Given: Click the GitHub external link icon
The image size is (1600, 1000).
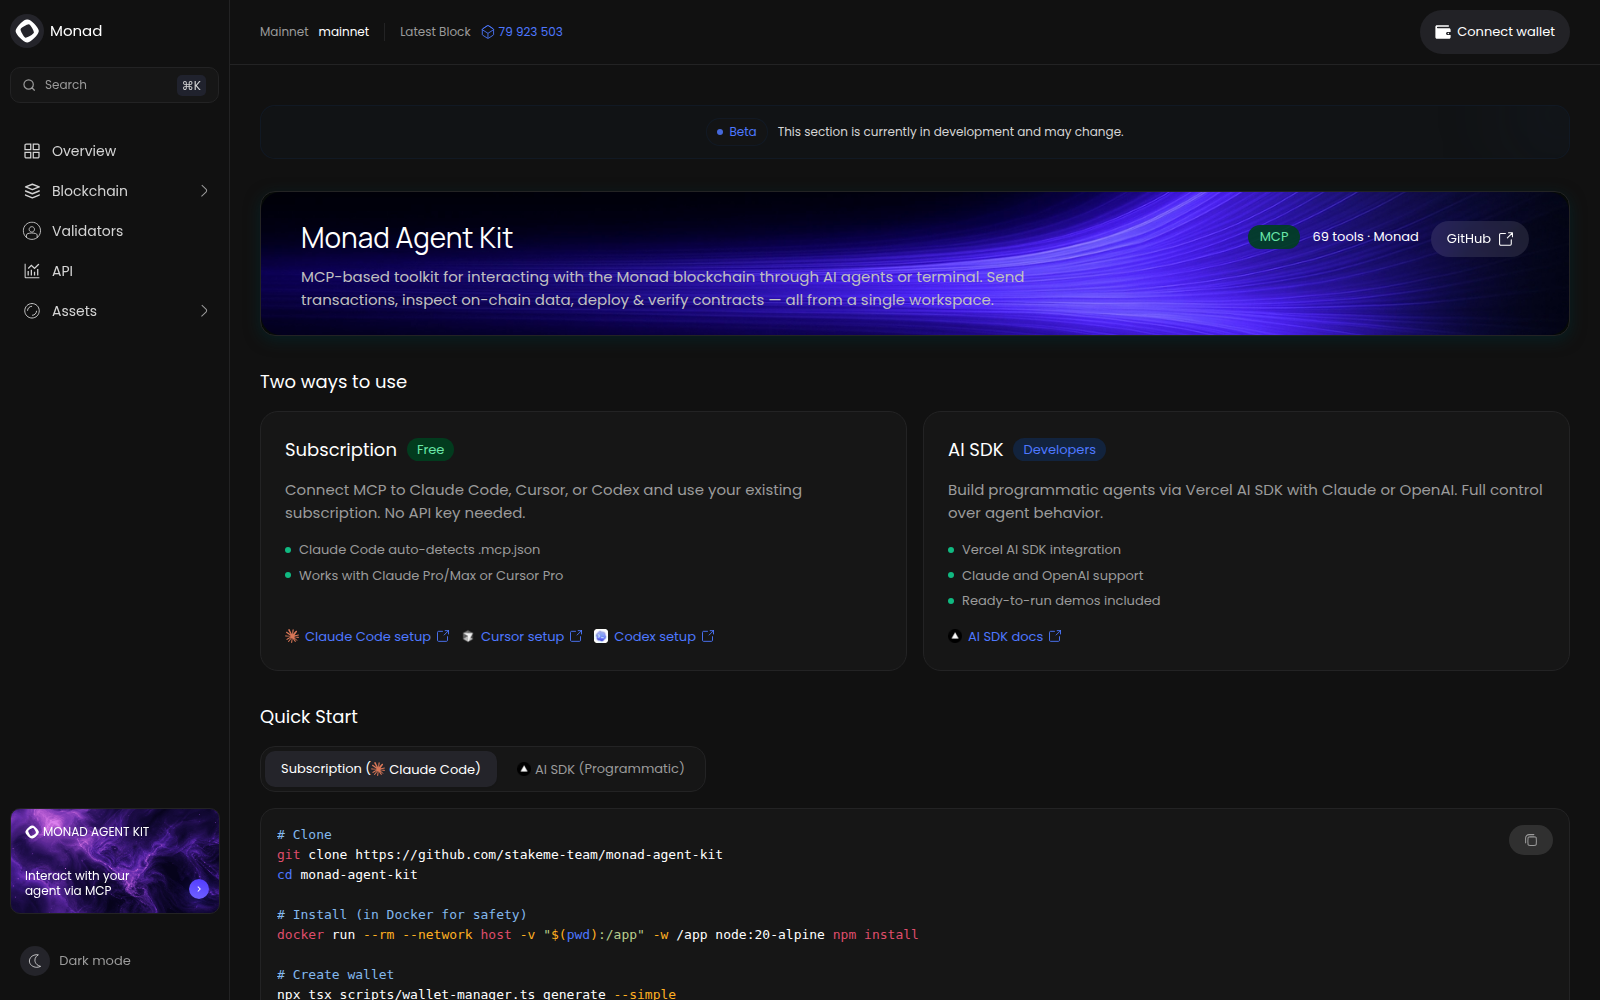Looking at the screenshot, I should pos(1506,239).
